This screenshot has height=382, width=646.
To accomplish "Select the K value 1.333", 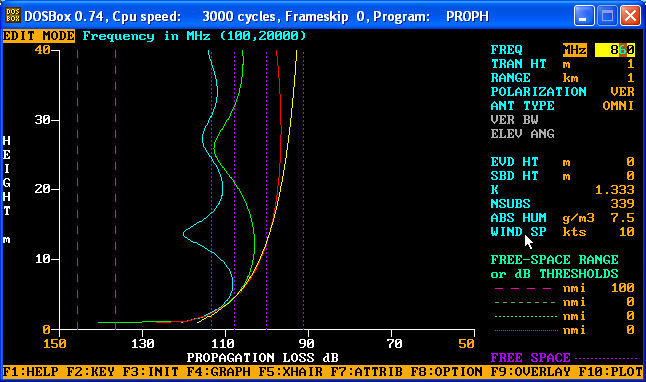I will (614, 190).
